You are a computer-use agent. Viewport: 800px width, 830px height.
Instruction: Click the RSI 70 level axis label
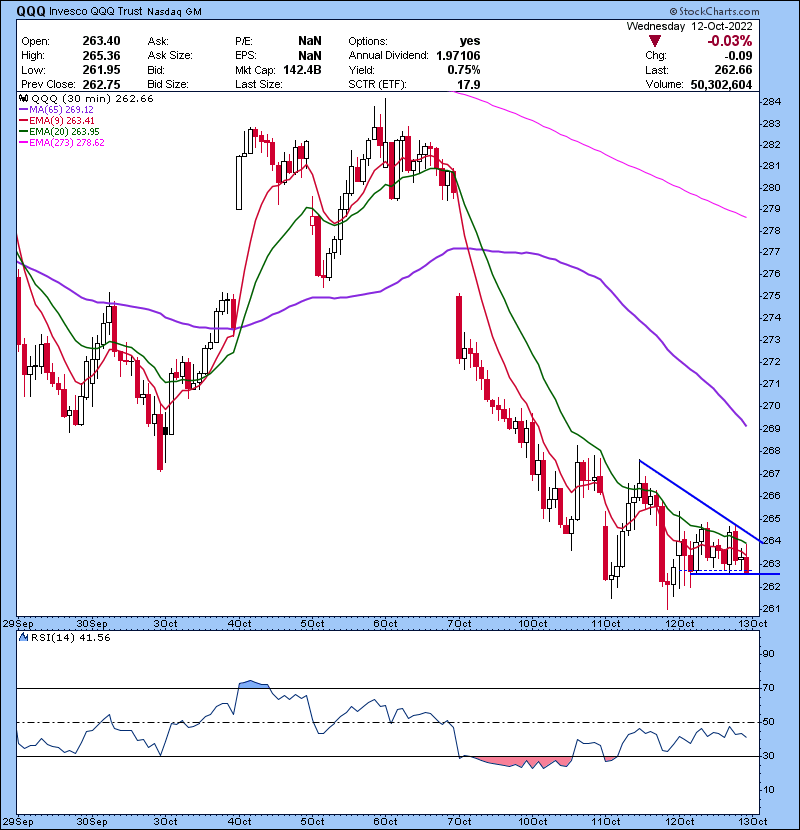click(768, 688)
